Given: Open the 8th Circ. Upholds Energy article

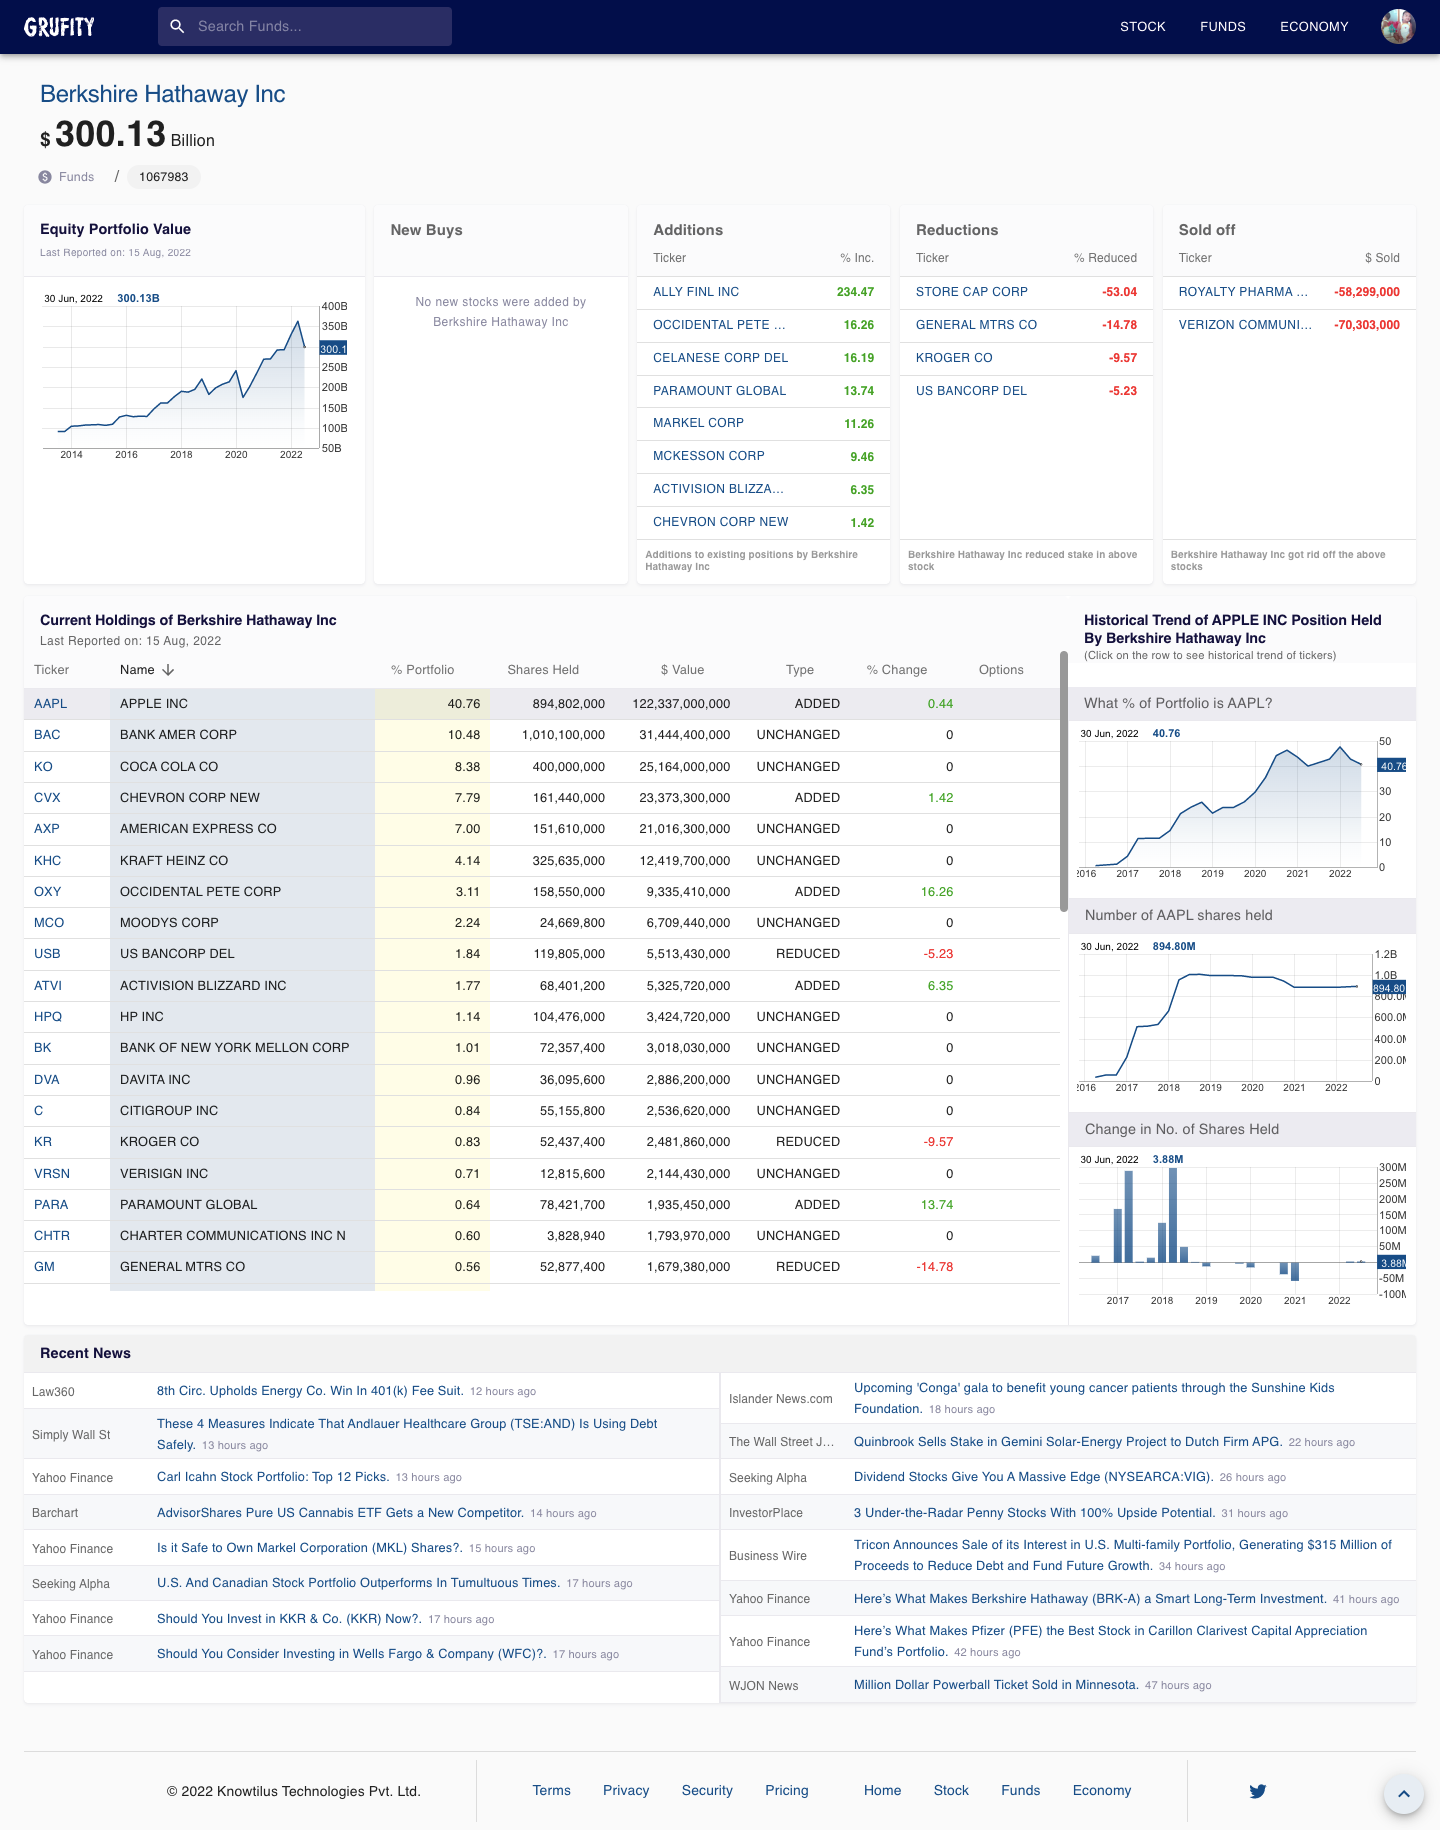Looking at the screenshot, I should pyautogui.click(x=310, y=1391).
